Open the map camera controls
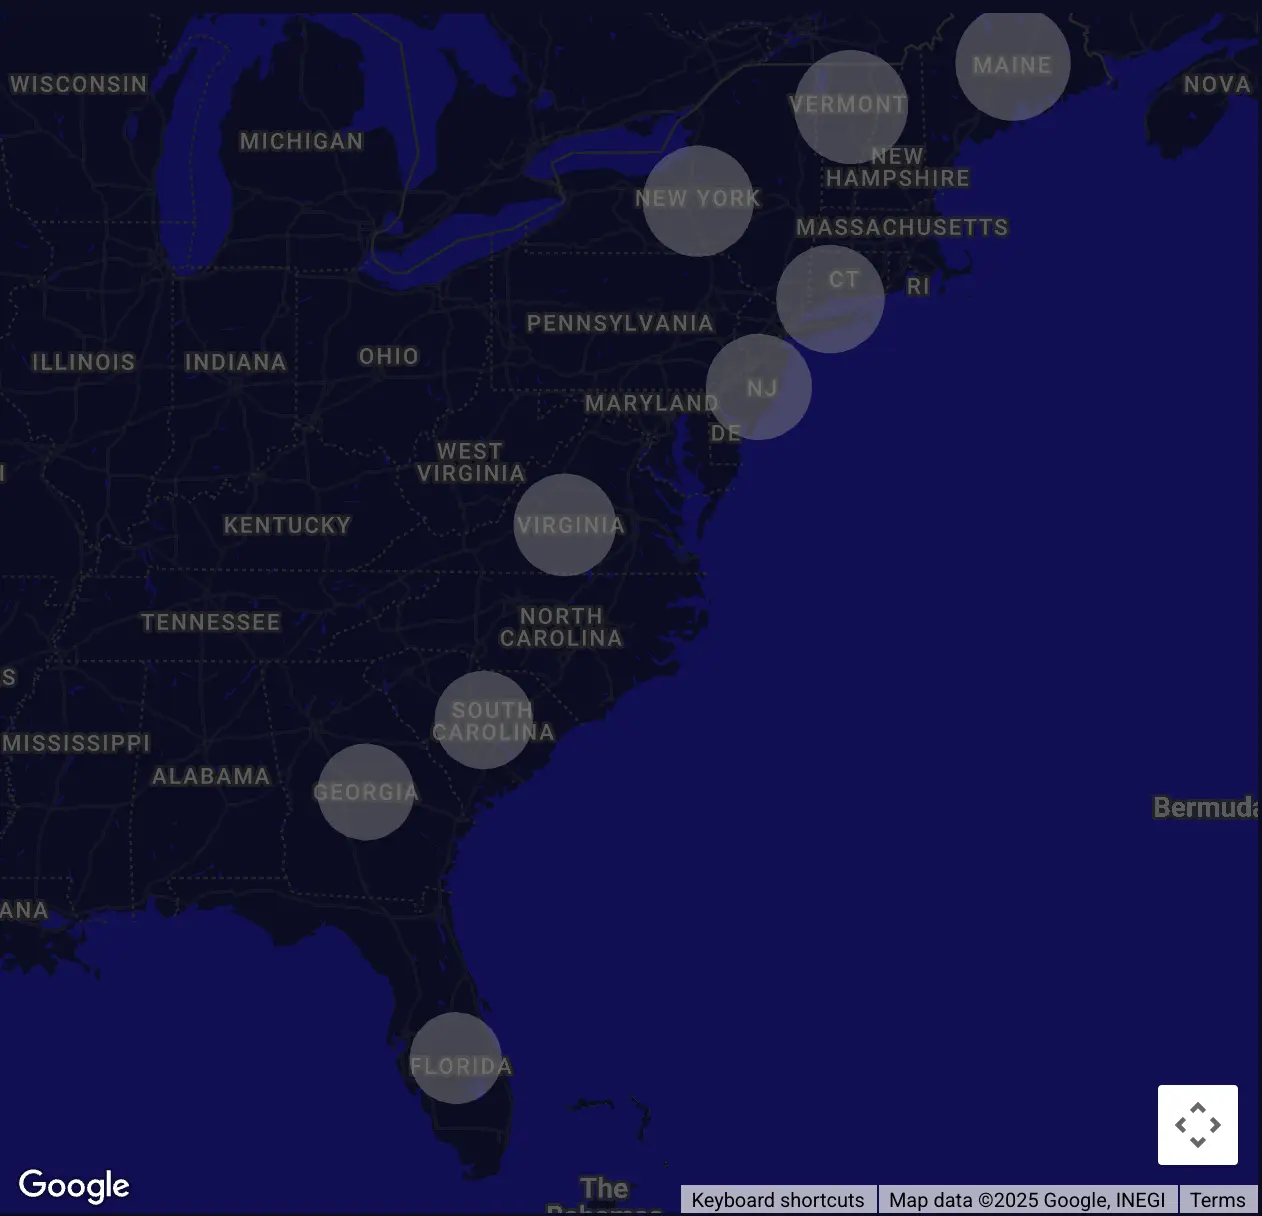The image size is (1262, 1216). [1197, 1125]
